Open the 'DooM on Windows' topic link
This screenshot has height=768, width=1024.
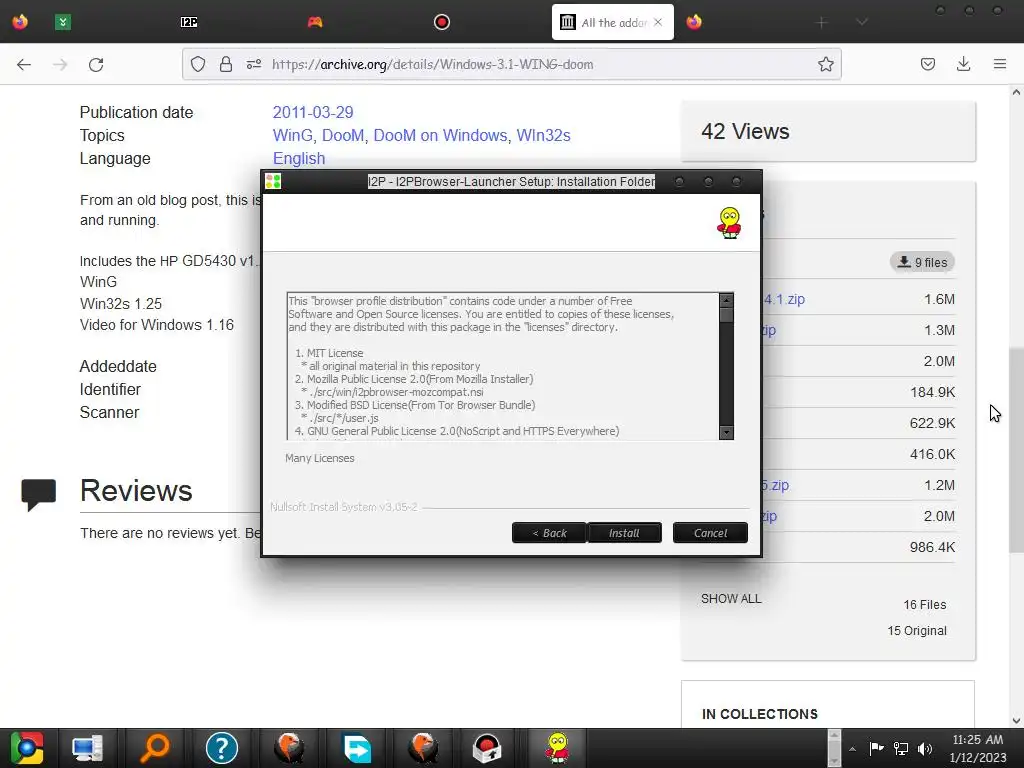(x=440, y=135)
